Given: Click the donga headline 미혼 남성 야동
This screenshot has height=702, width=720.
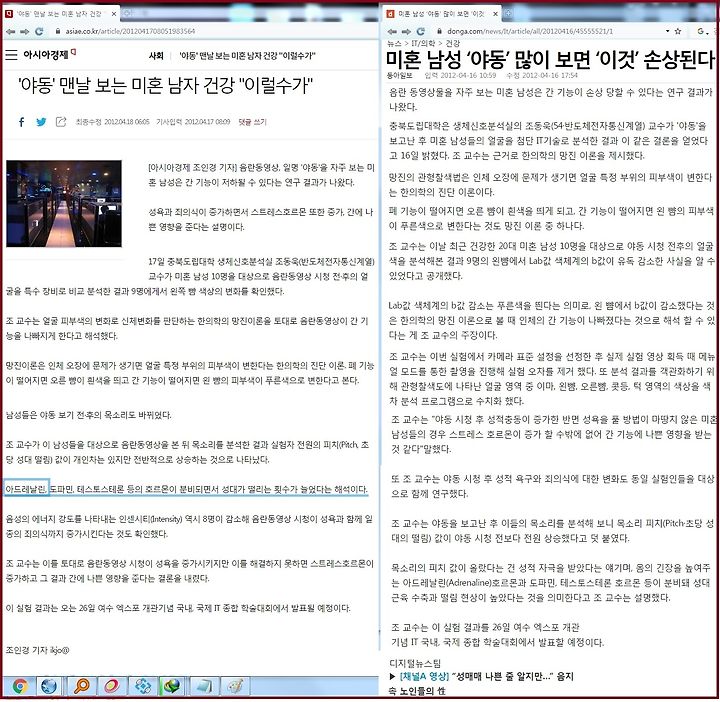Looking at the screenshot, I should pyautogui.click(x=550, y=60).
